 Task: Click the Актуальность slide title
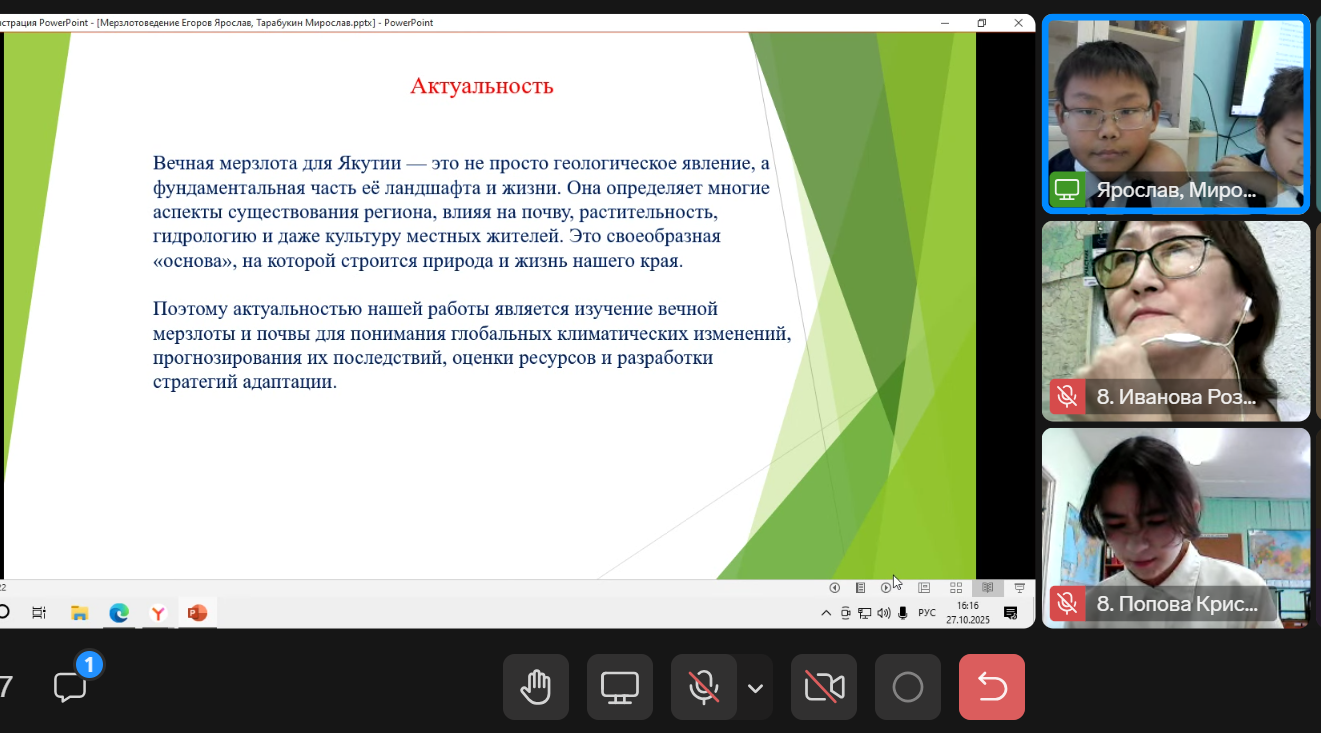[482, 86]
